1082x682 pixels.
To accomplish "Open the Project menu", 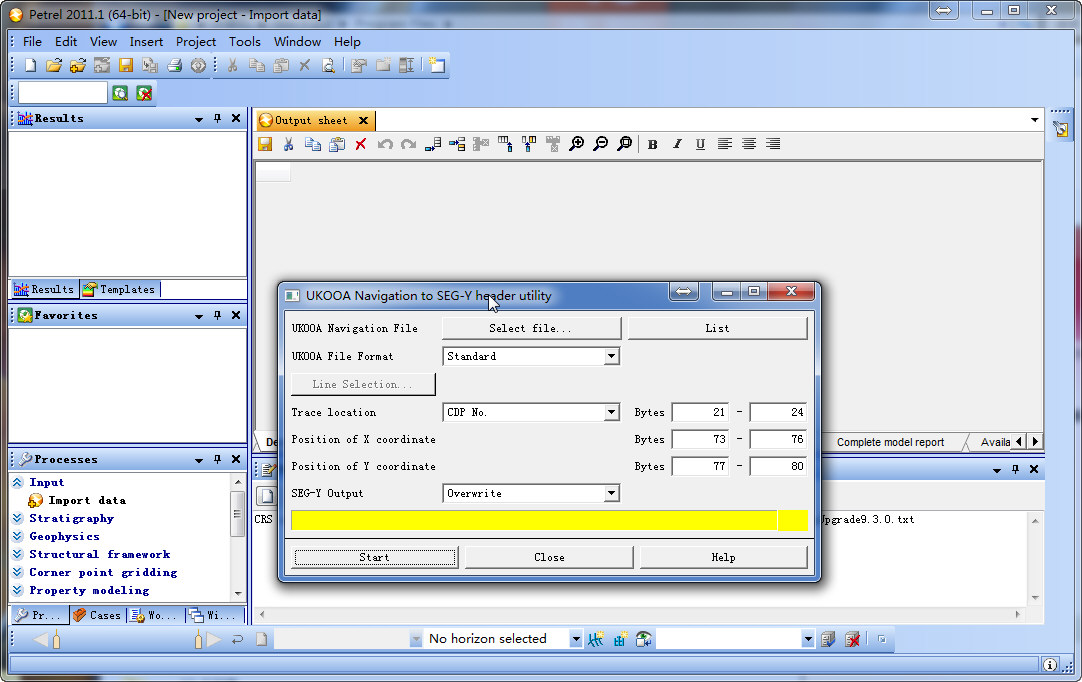I will [196, 41].
